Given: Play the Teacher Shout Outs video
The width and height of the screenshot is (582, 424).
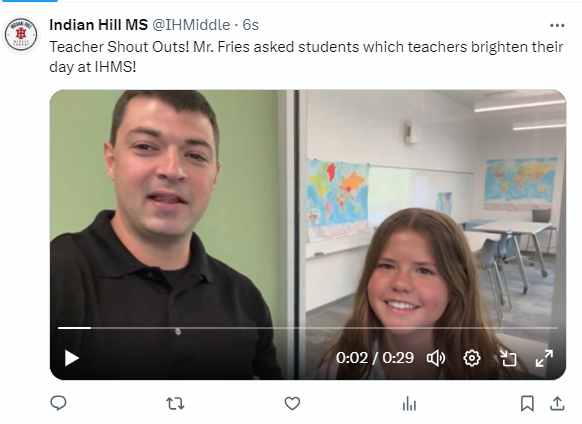Looking at the screenshot, I should pos(72,358).
